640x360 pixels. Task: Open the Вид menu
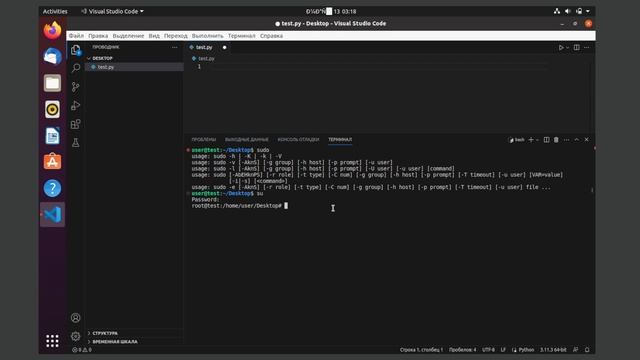pos(154,36)
